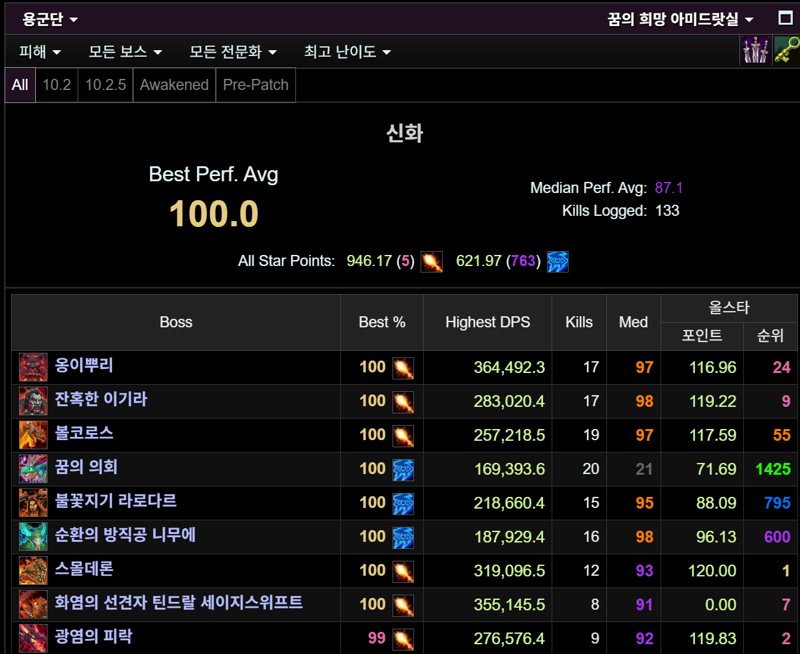This screenshot has height=654, width=800.
Task: Click the Kills column header
Action: click(x=579, y=322)
